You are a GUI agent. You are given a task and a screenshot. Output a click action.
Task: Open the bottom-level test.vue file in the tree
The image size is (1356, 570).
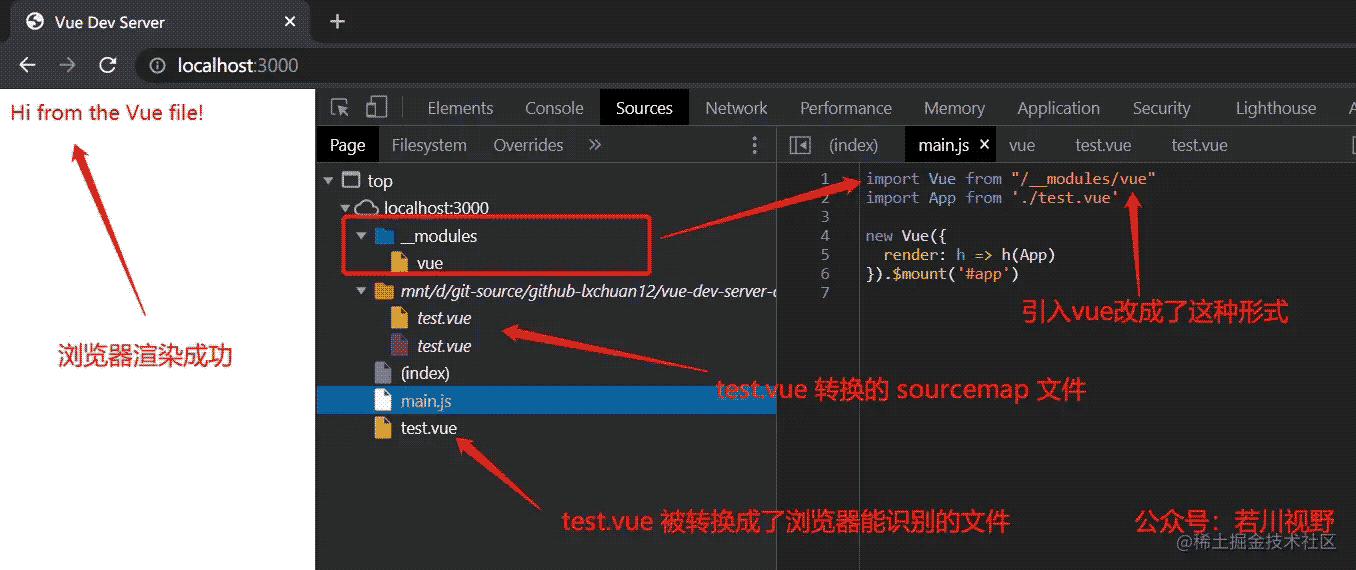[x=428, y=428]
